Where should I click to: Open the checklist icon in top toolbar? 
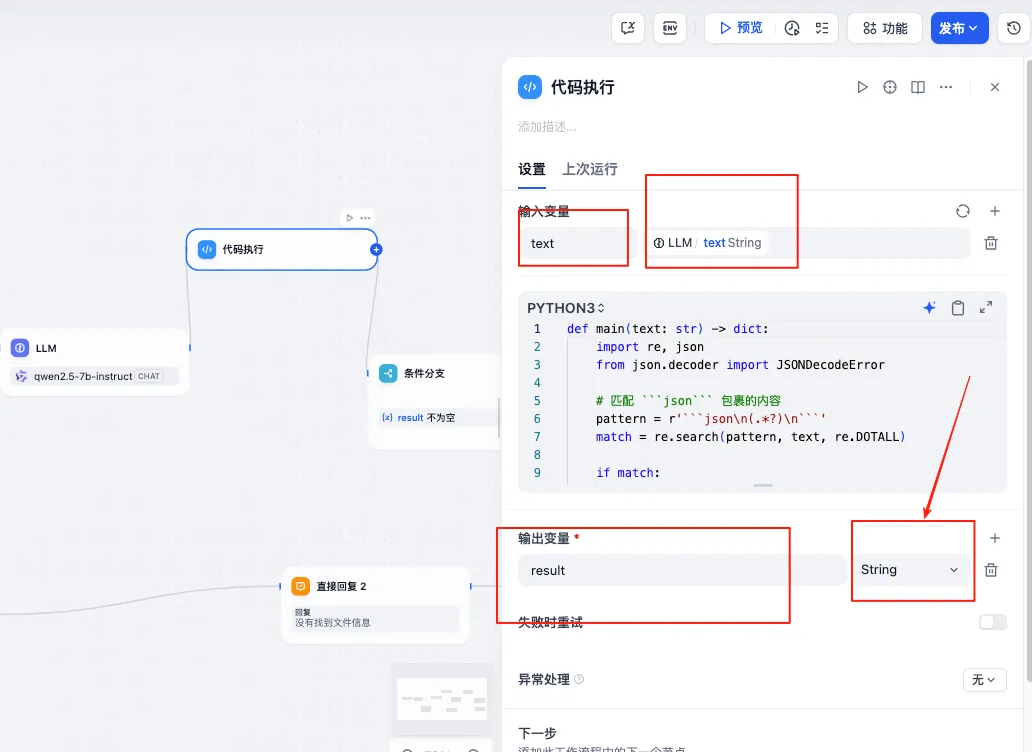tap(821, 28)
